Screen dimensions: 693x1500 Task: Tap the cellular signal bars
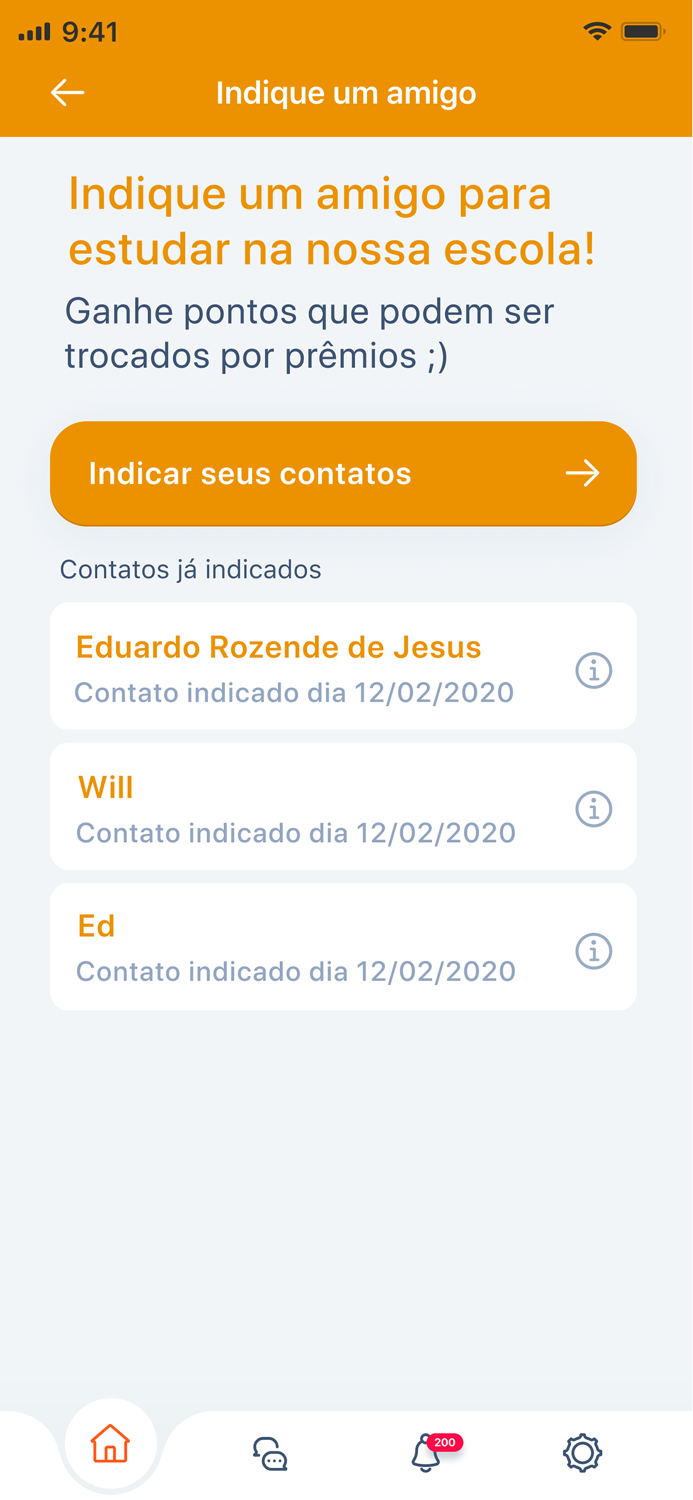pos(33,31)
